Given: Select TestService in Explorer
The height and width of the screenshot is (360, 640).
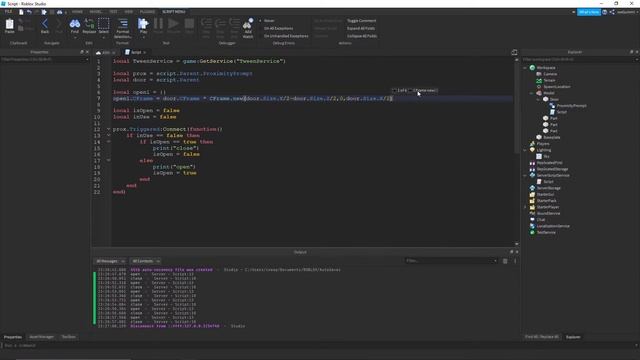Looking at the screenshot, I should 546,232.
